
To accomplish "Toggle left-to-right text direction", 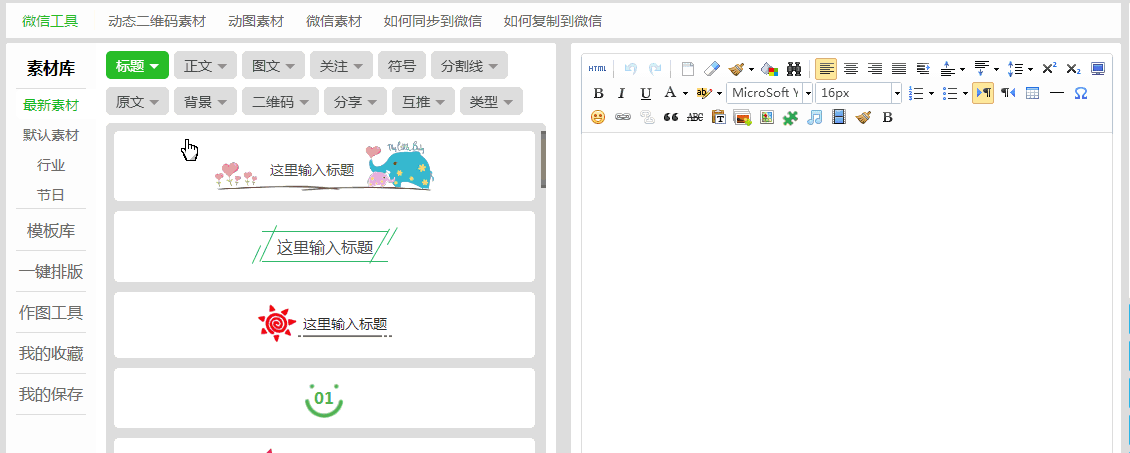I will (983, 93).
